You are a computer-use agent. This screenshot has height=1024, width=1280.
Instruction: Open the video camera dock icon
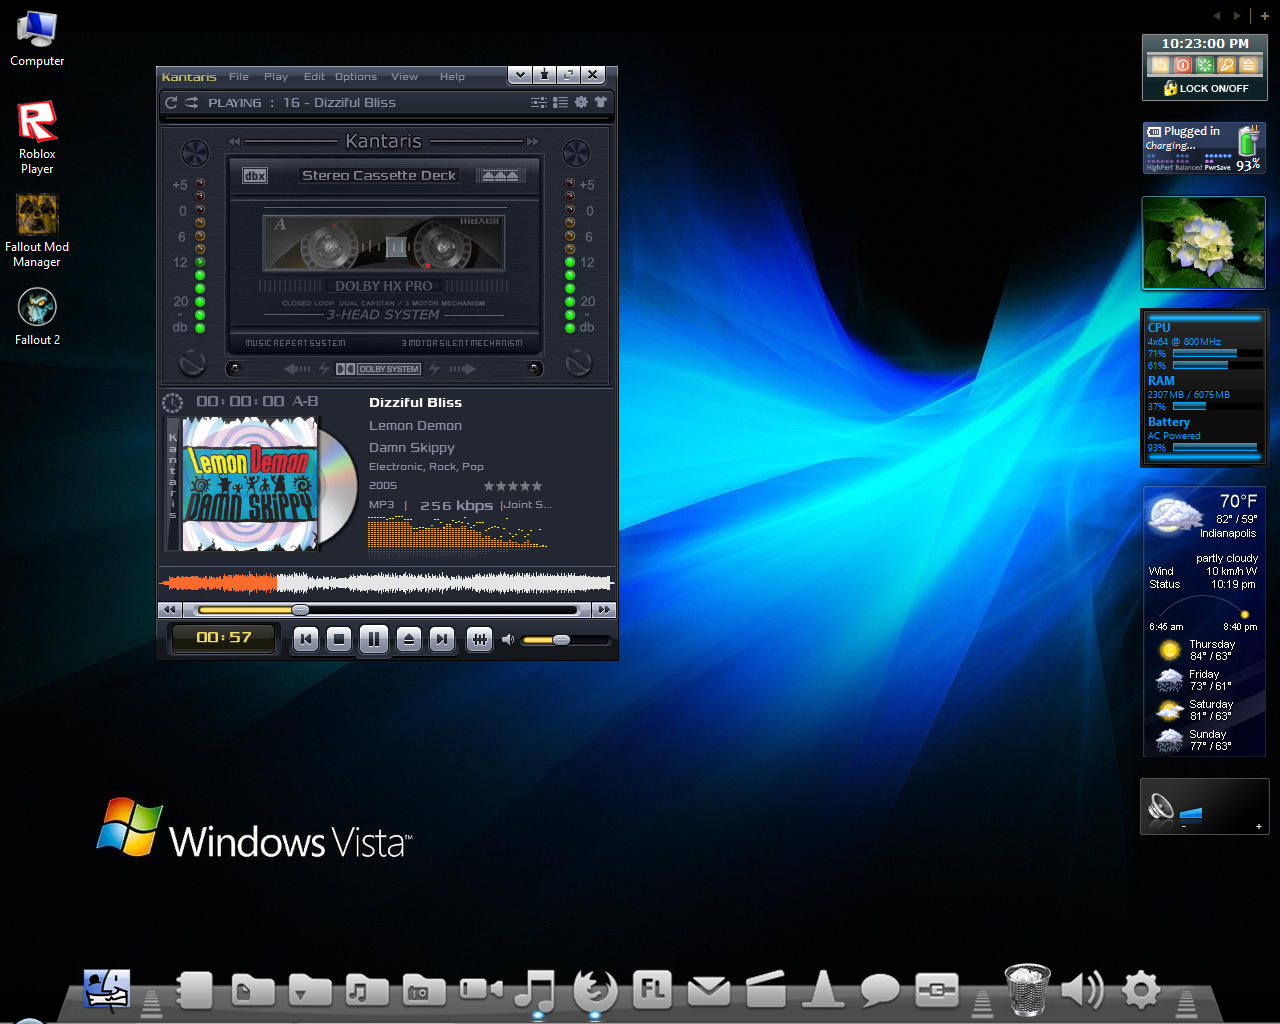point(481,990)
